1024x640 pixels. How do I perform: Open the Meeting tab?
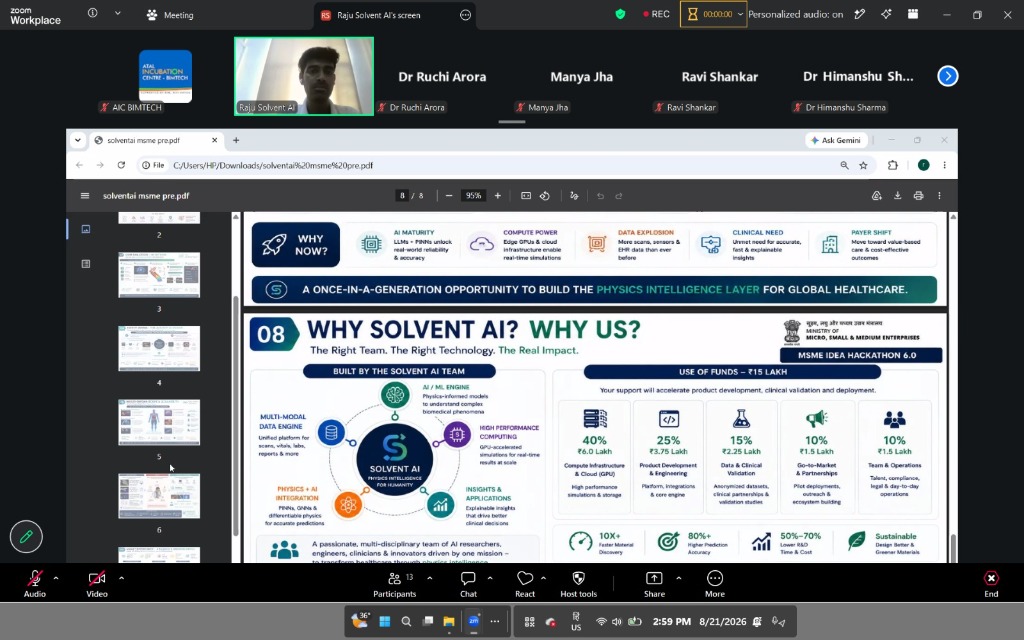[x=170, y=15]
